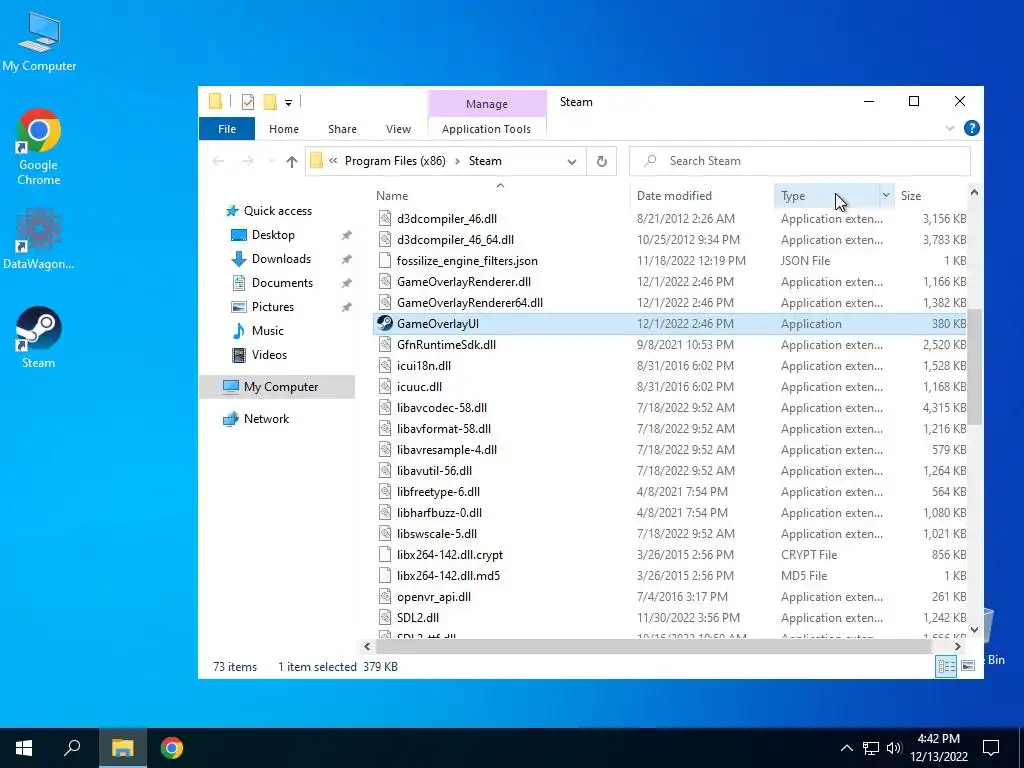Refresh the Steam folder view
Viewport: 1024px width, 768px height.
pos(601,161)
